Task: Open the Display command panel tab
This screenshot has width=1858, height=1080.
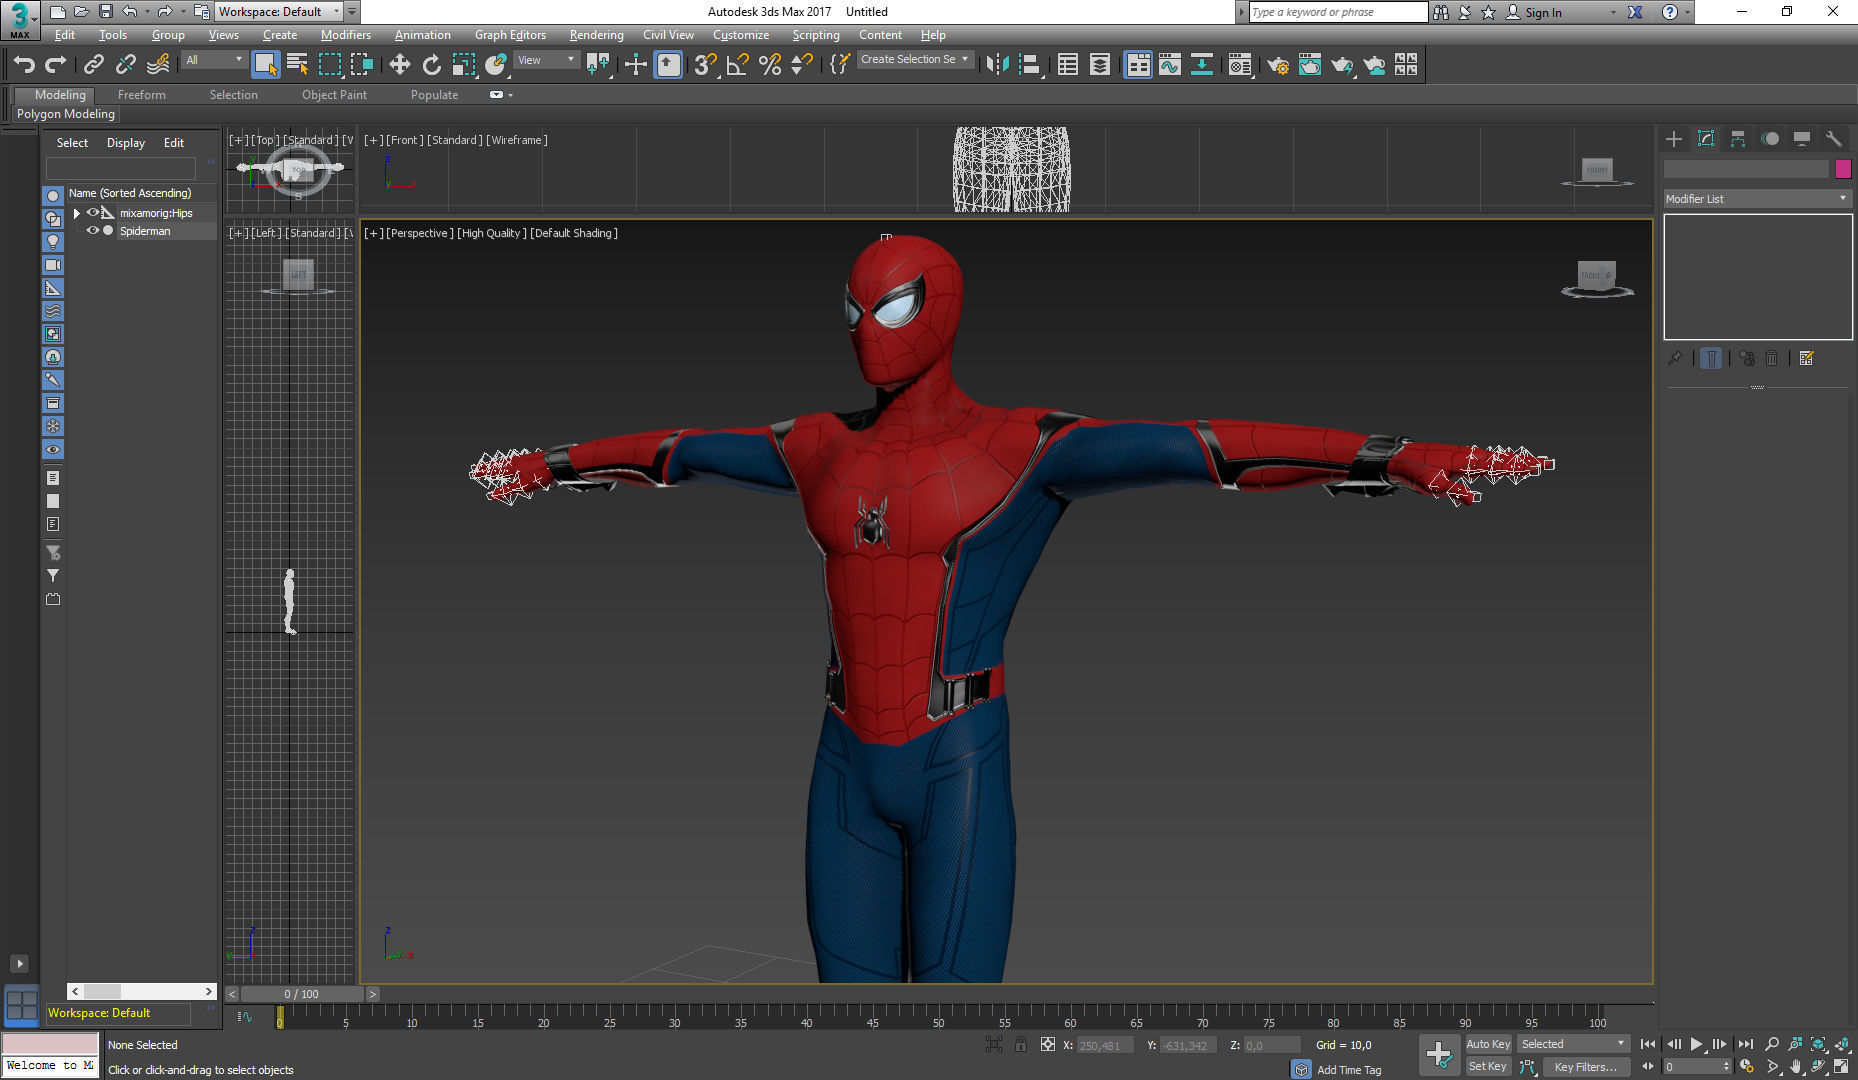Action: click(x=1802, y=139)
